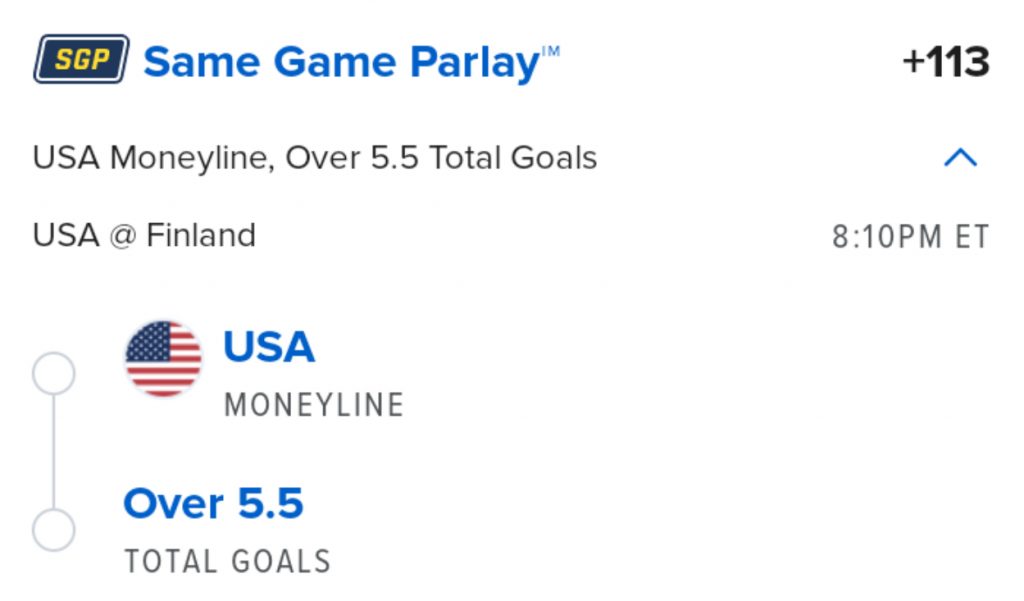Click the 8:10PM ET start time
Image resolution: width=1024 pixels, height=601 pixels.
tap(910, 237)
